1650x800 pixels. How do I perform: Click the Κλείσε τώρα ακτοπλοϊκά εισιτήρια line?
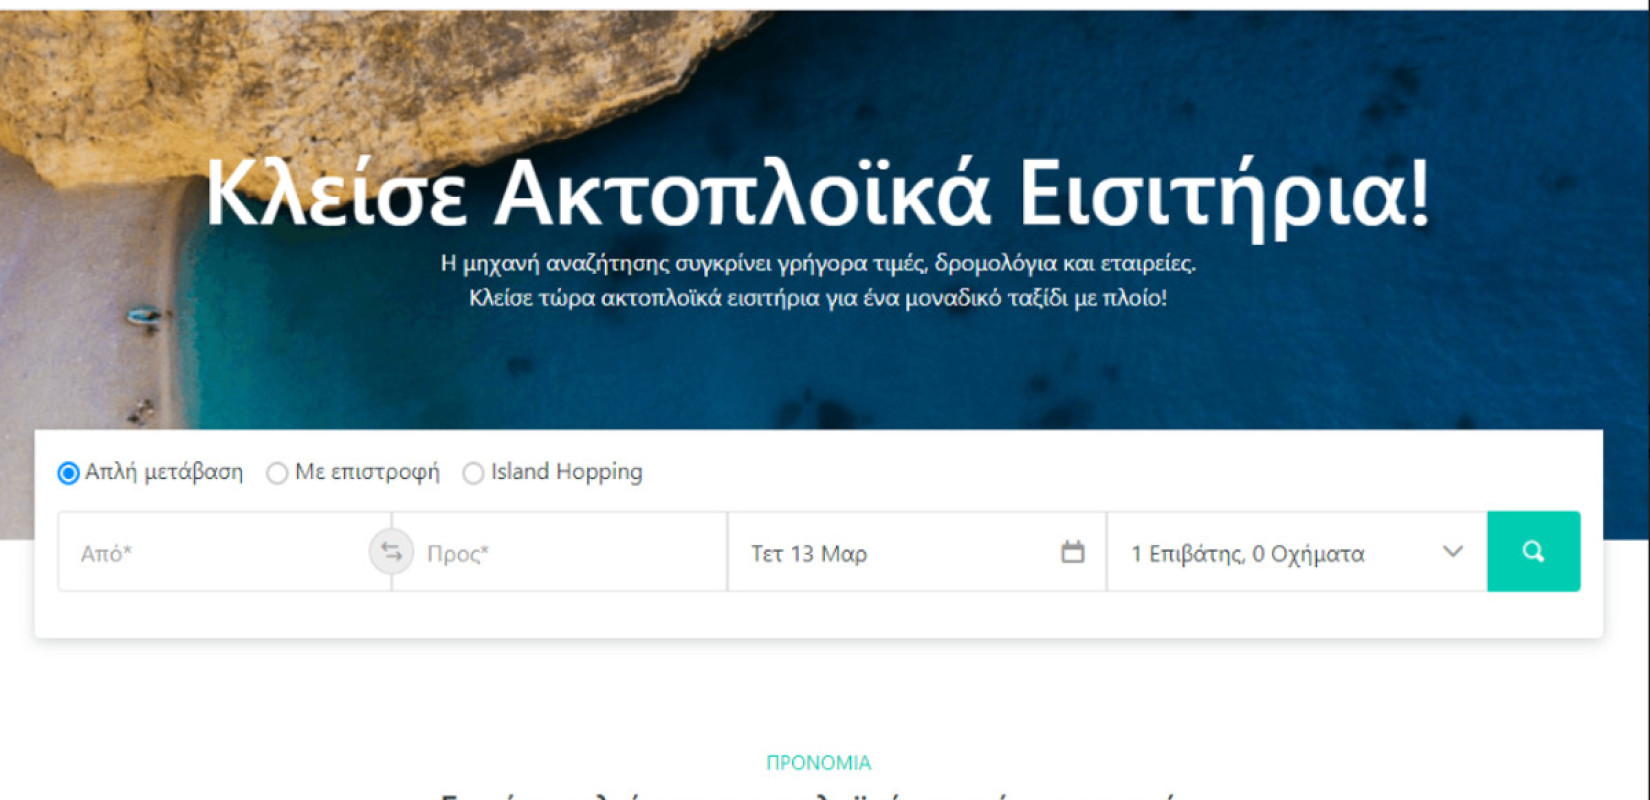[818, 298]
